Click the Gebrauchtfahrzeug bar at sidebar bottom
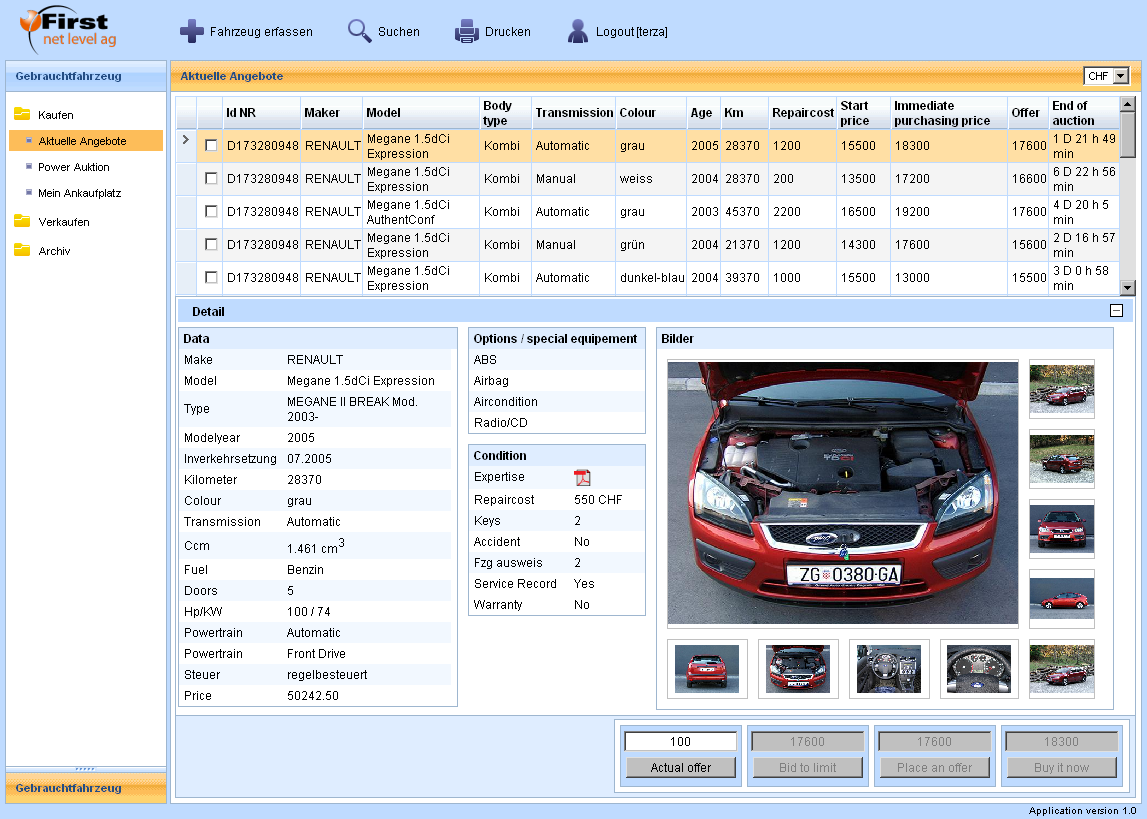 tap(85, 788)
